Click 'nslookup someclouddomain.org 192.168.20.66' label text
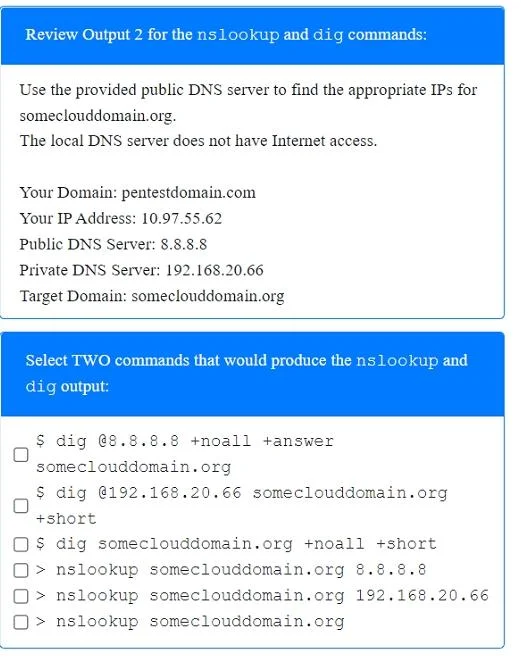 pyautogui.click(x=262, y=596)
